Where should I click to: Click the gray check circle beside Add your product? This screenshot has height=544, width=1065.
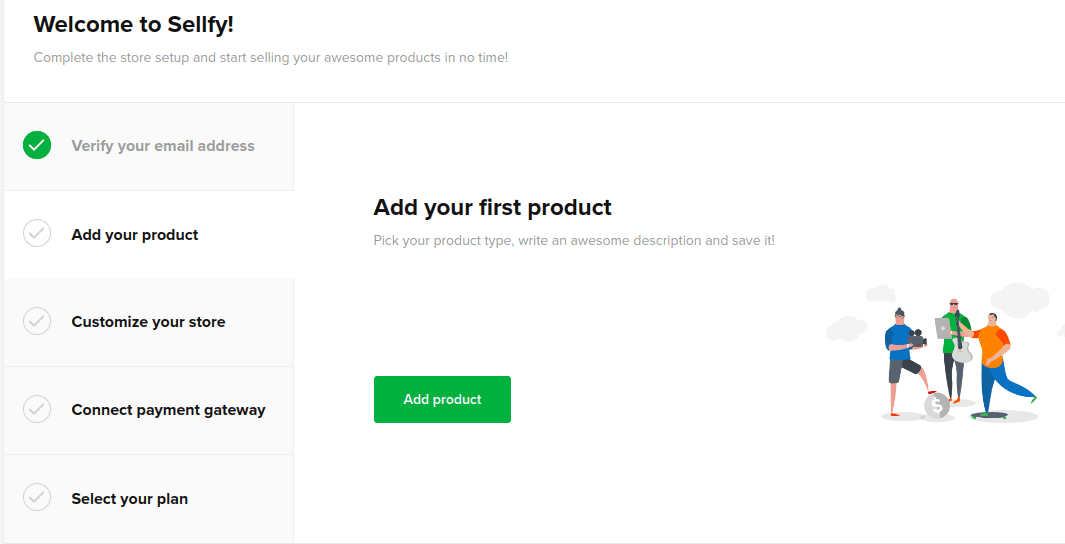[37, 233]
